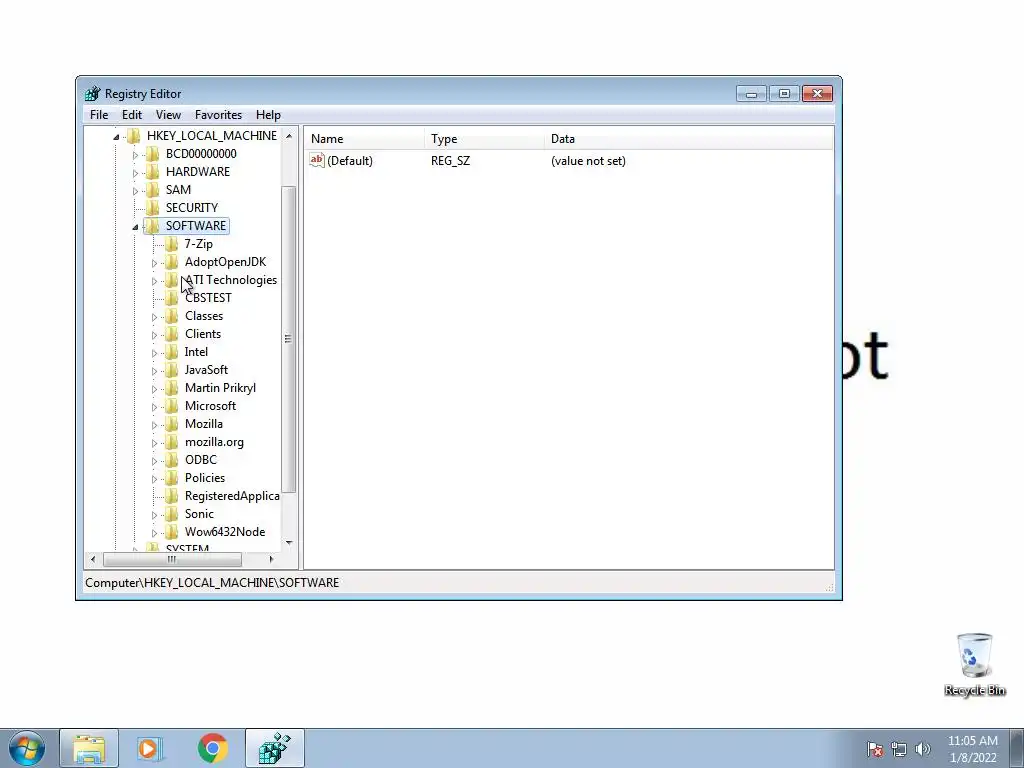The image size is (1024, 768).
Task: Click the tree vertical scrollbar thumb
Action: (x=289, y=339)
